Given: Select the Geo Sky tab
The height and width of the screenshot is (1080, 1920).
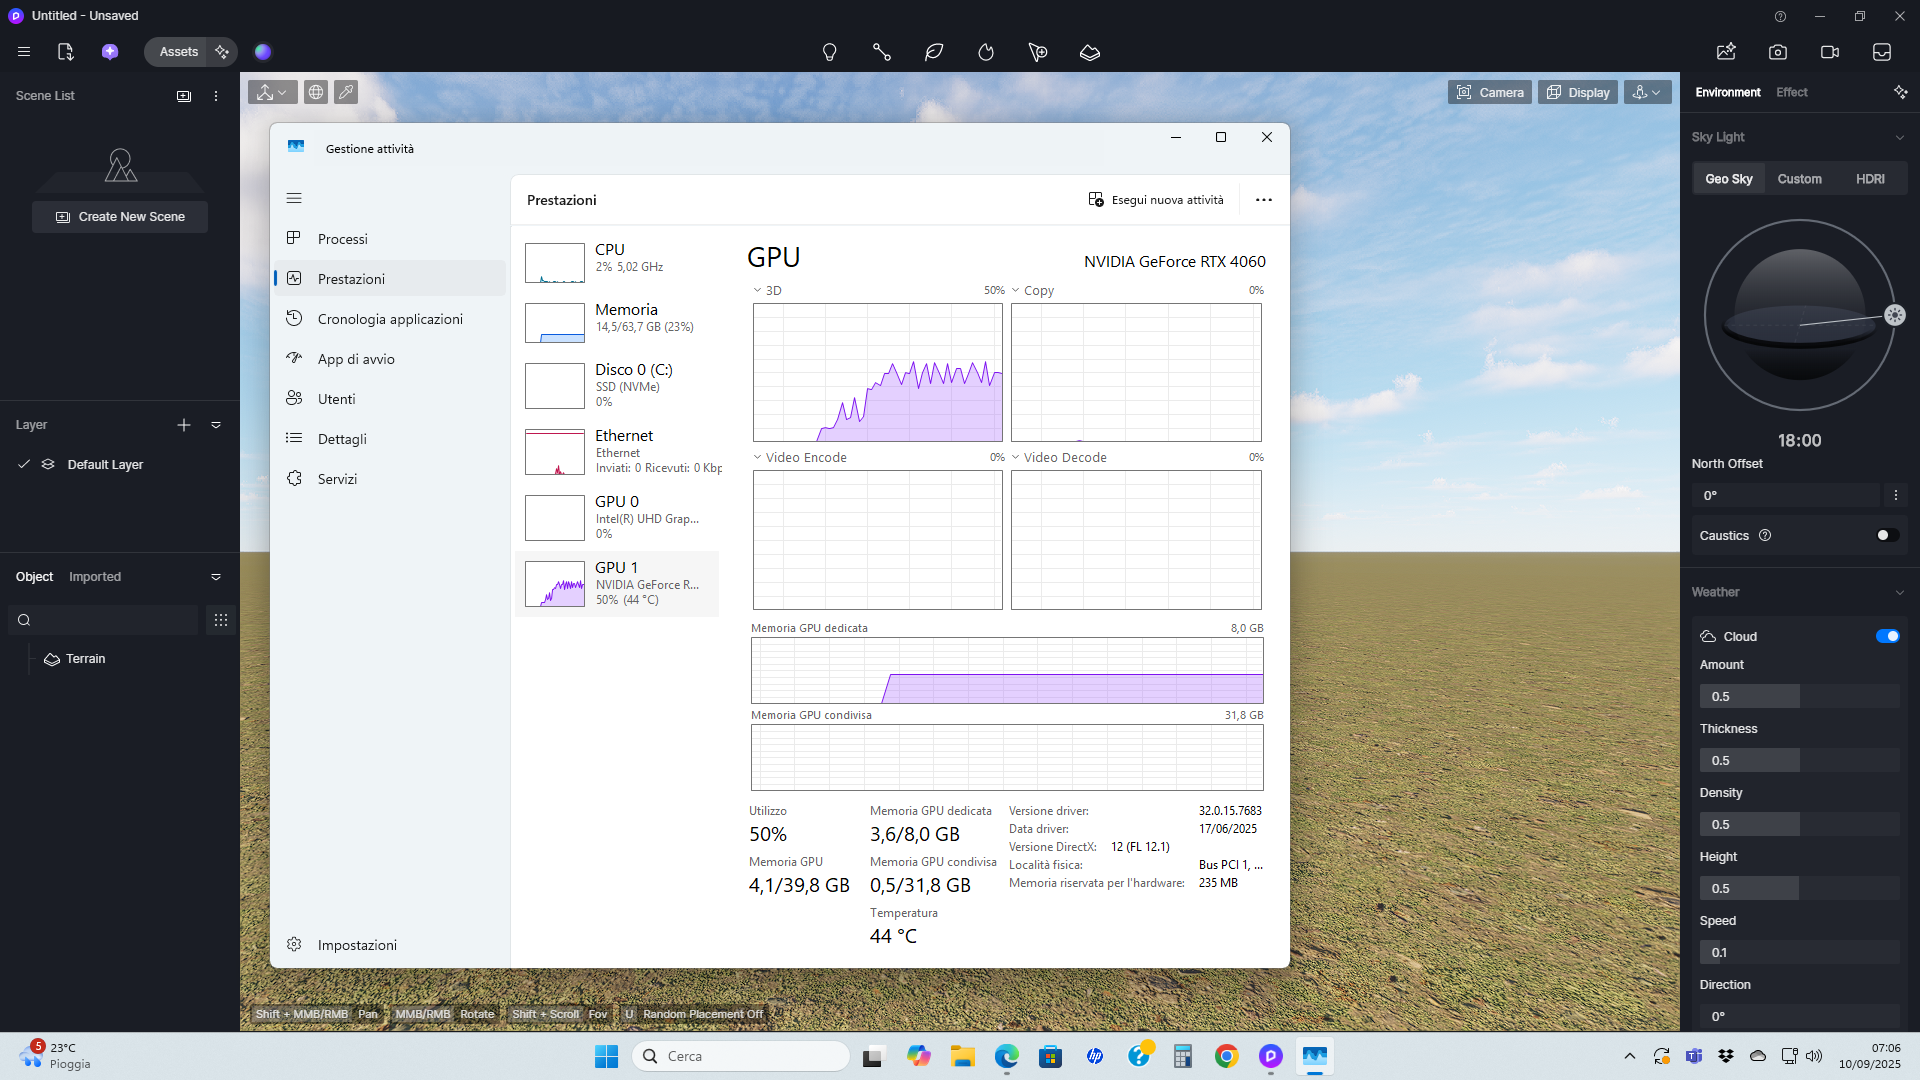Looking at the screenshot, I should tap(1729, 179).
